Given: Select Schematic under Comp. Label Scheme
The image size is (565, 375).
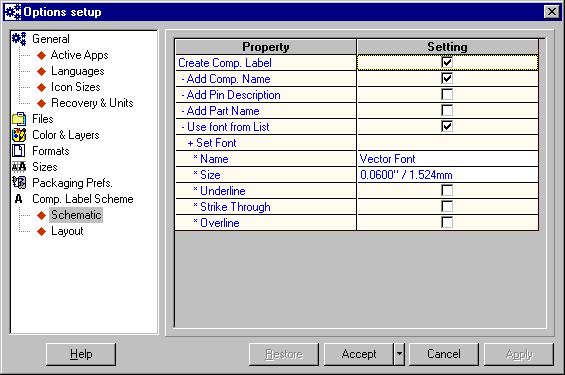Looking at the screenshot, I should pyautogui.click(x=76, y=215).
